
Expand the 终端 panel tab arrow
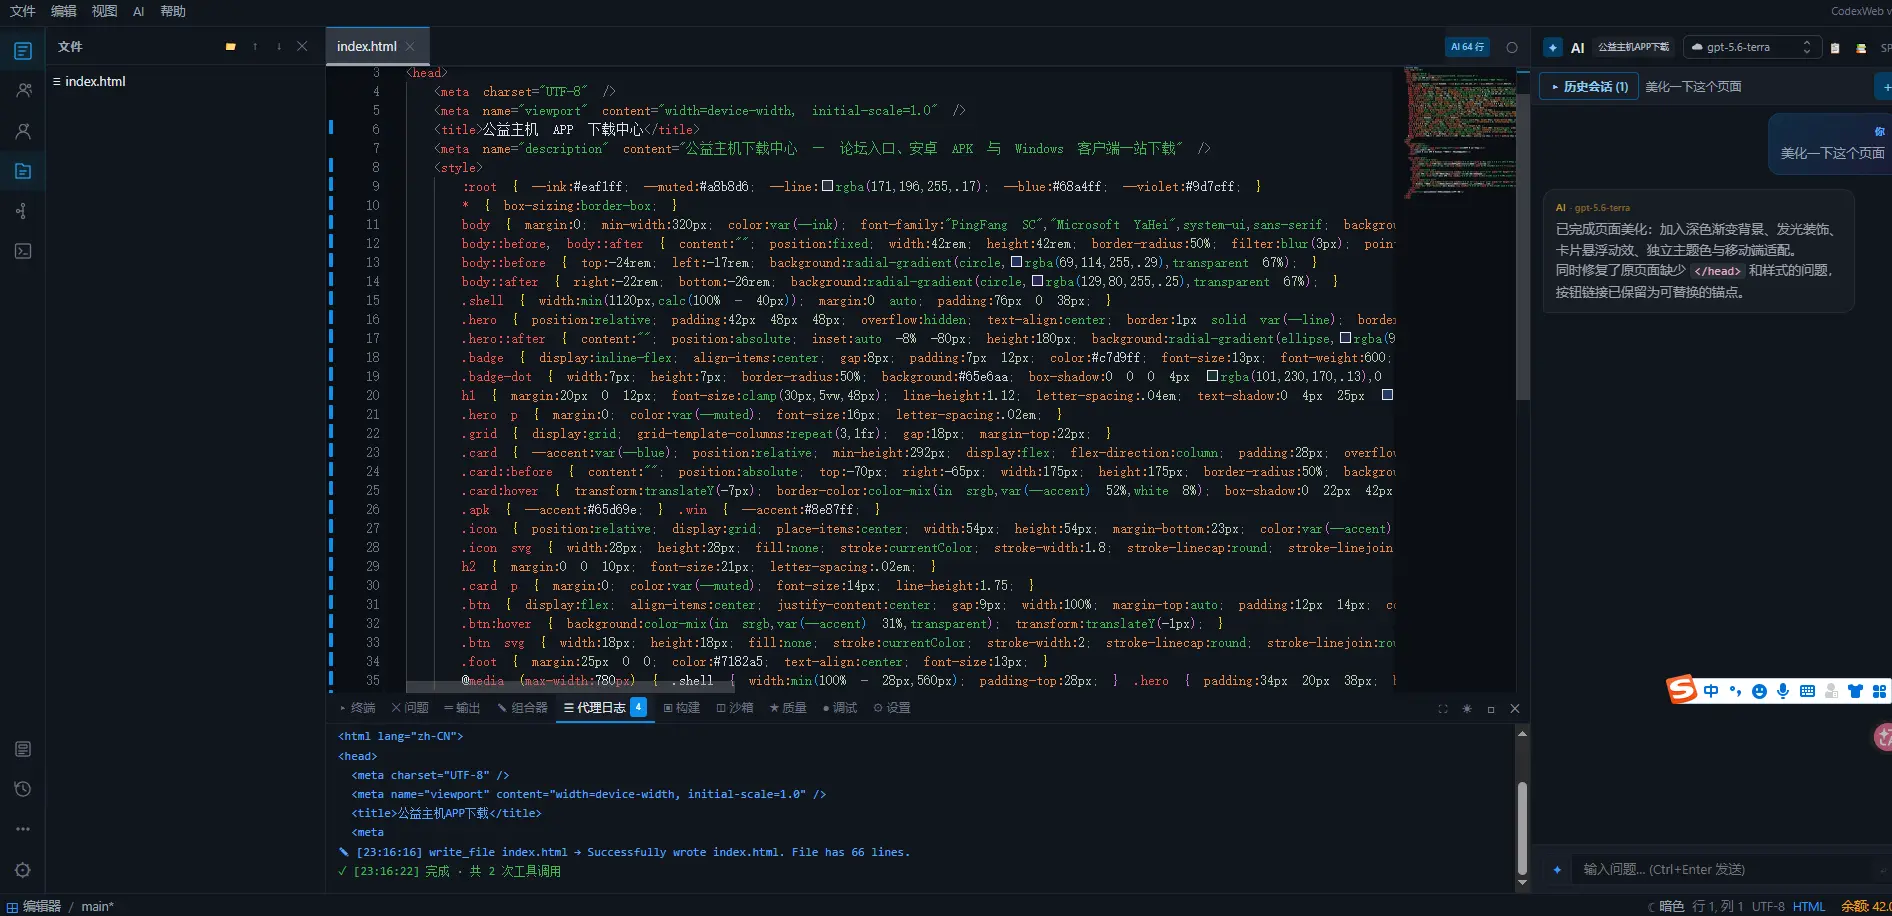click(x=343, y=708)
